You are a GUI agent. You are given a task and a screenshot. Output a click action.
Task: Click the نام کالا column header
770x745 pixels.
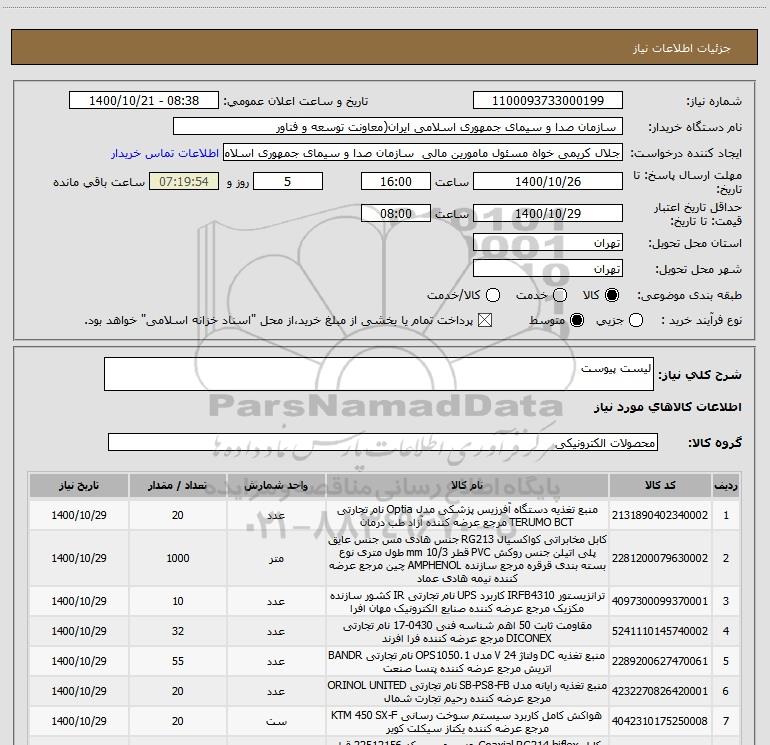pyautogui.click(x=467, y=486)
